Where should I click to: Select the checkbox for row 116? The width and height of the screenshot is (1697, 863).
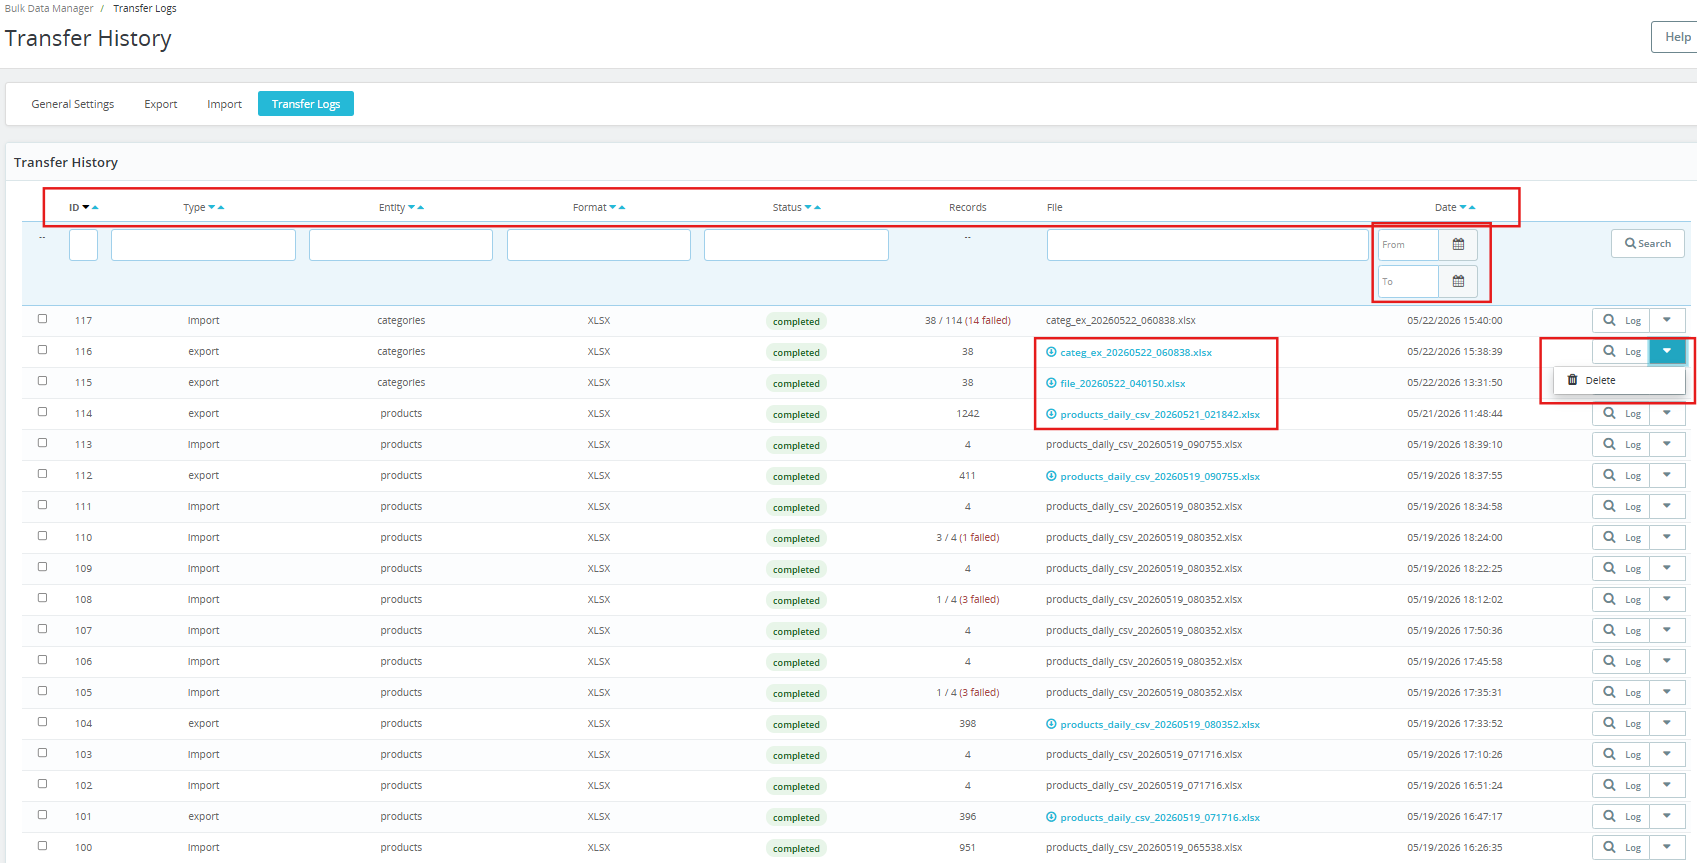[x=42, y=350]
